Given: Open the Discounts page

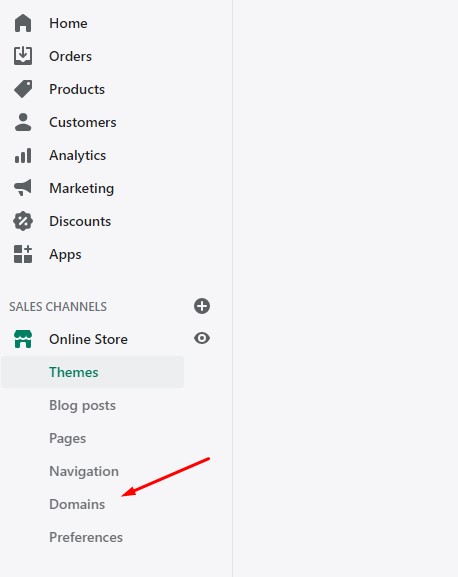Looking at the screenshot, I should tap(80, 221).
